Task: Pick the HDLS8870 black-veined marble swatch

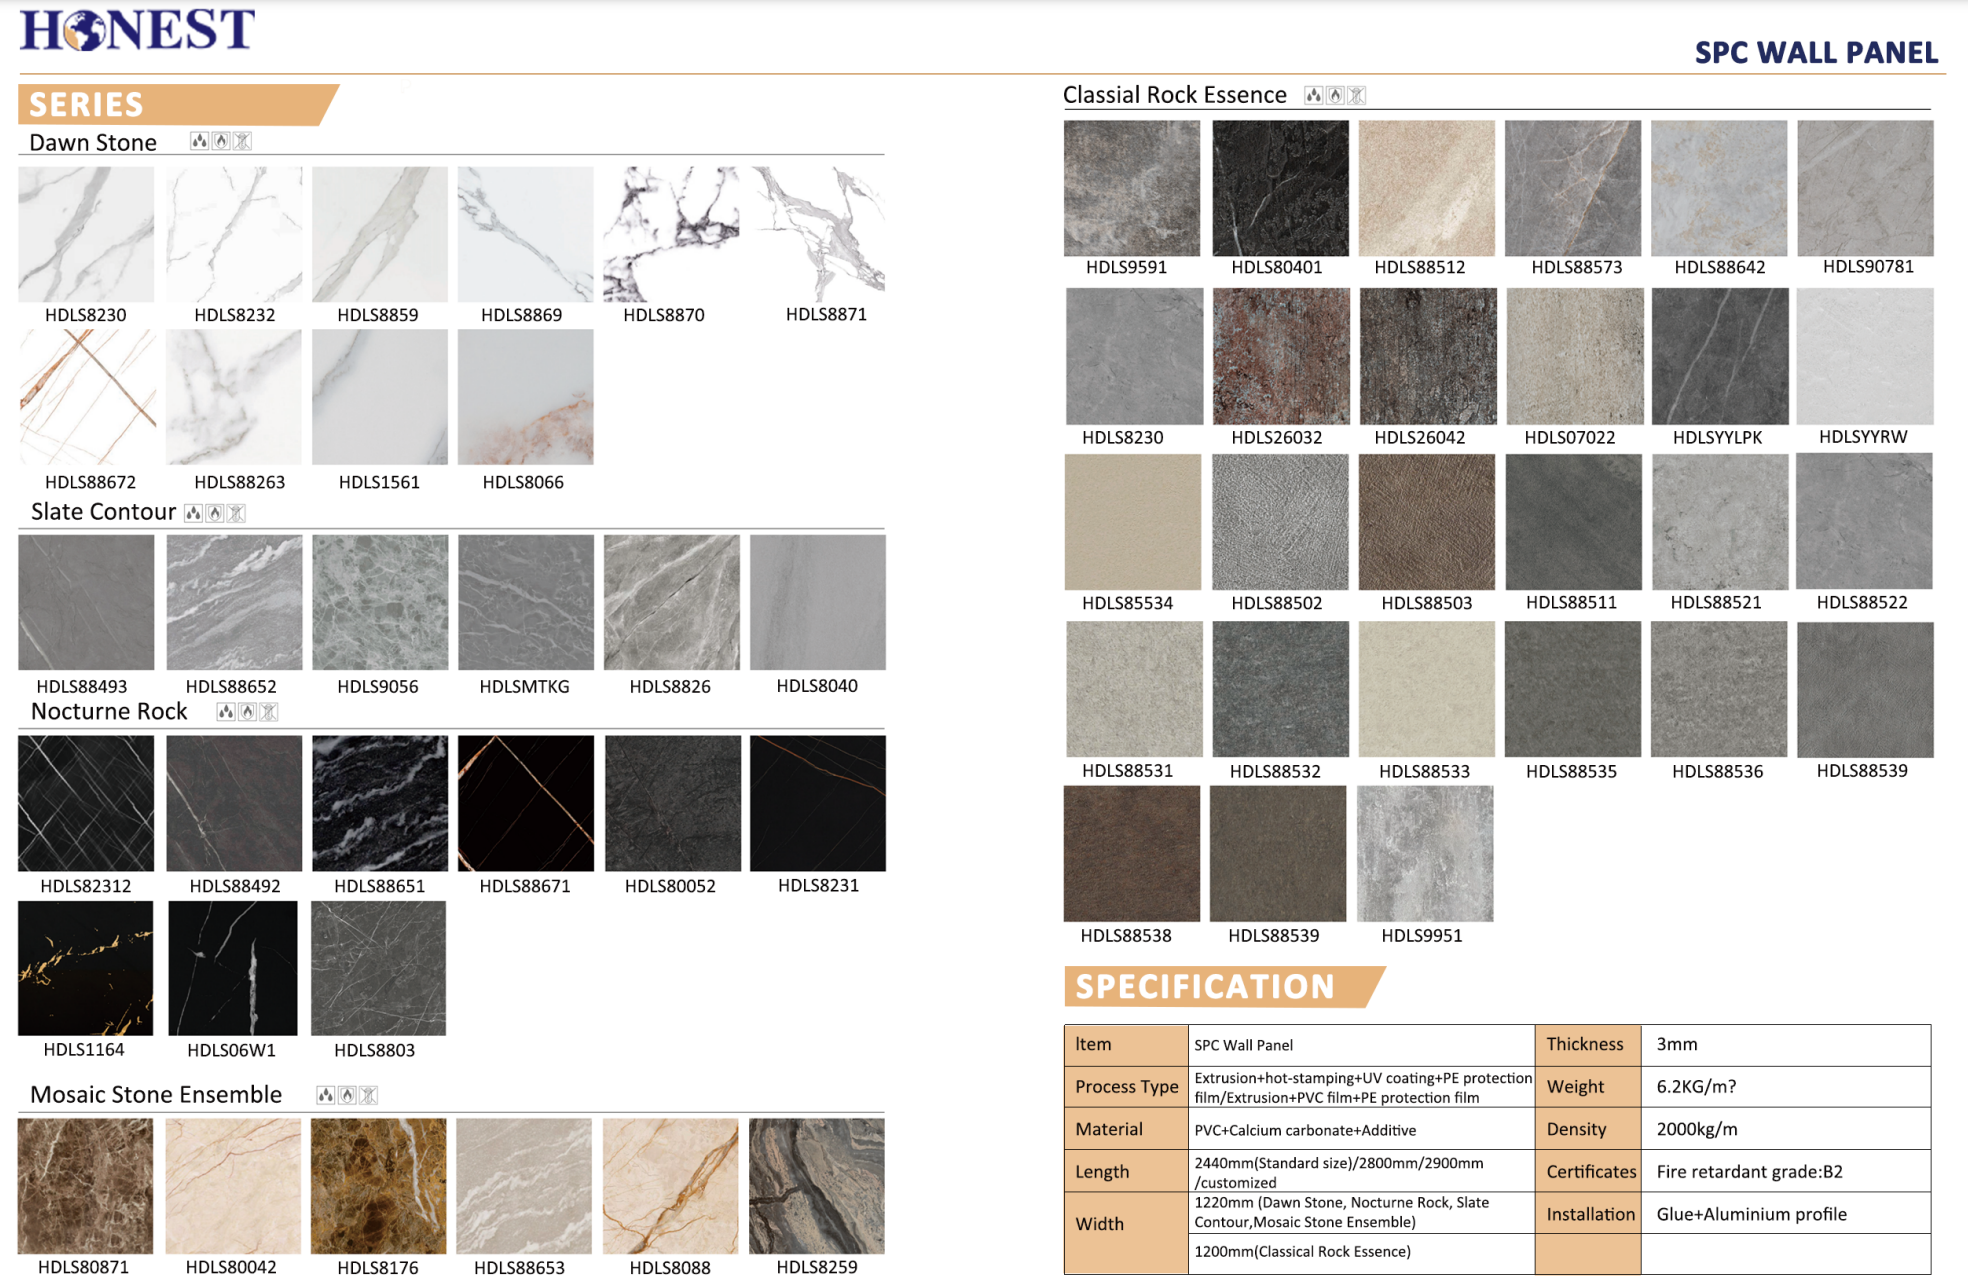Action: (x=672, y=234)
